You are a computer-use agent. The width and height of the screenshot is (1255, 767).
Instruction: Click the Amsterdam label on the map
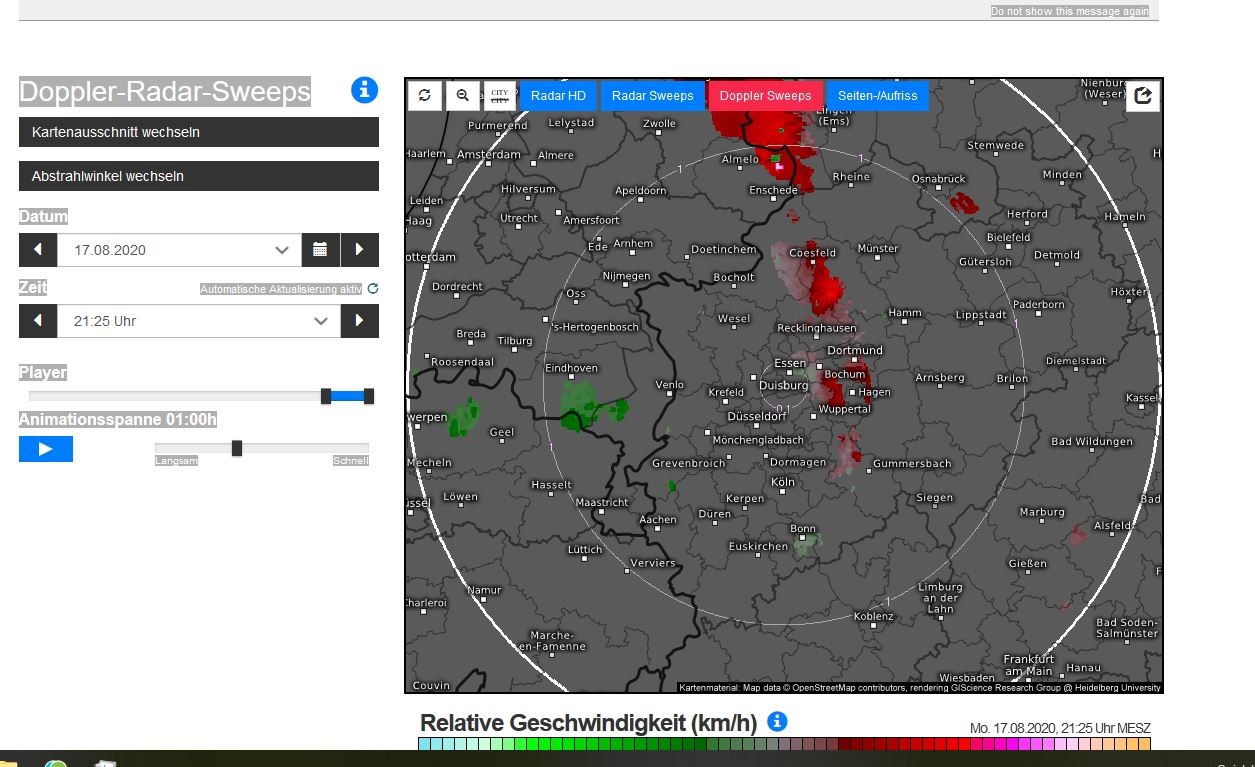[489, 155]
